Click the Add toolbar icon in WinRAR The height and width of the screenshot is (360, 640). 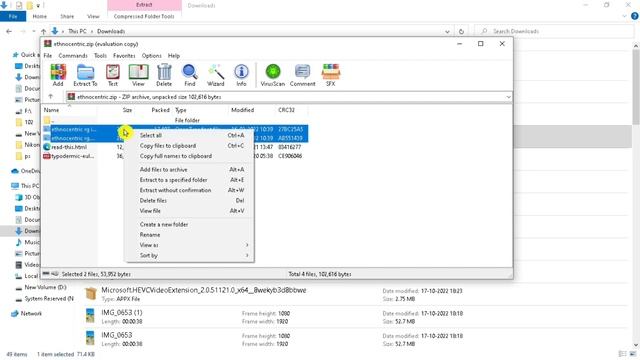click(x=58, y=75)
